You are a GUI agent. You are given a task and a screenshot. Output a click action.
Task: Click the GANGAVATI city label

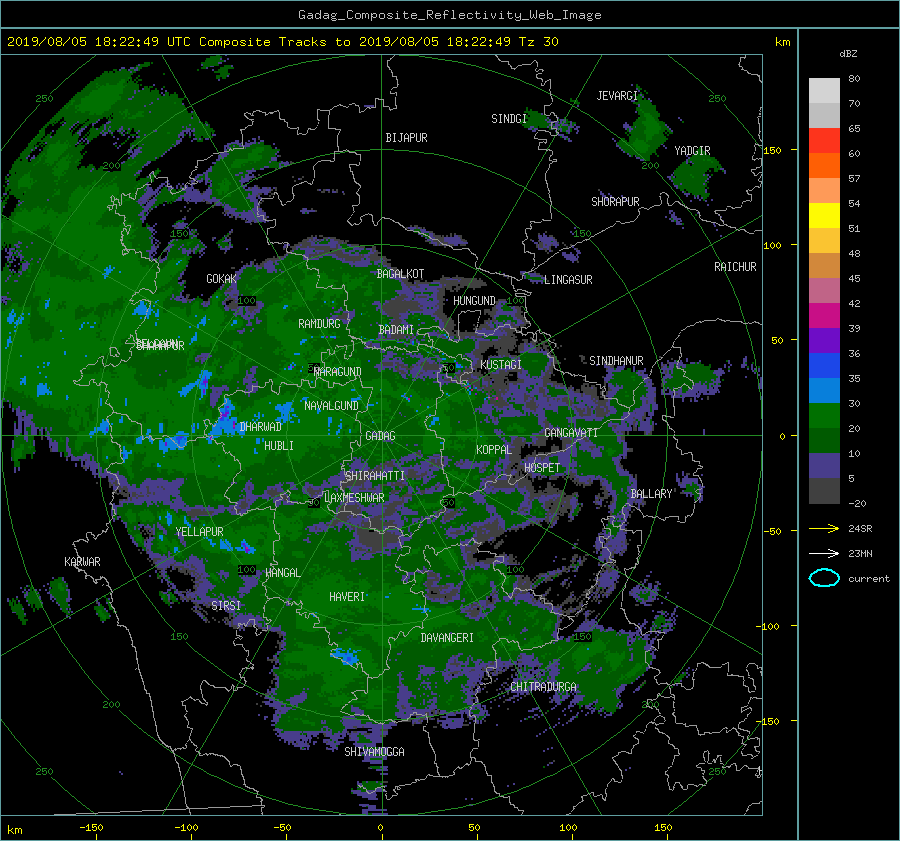(571, 433)
